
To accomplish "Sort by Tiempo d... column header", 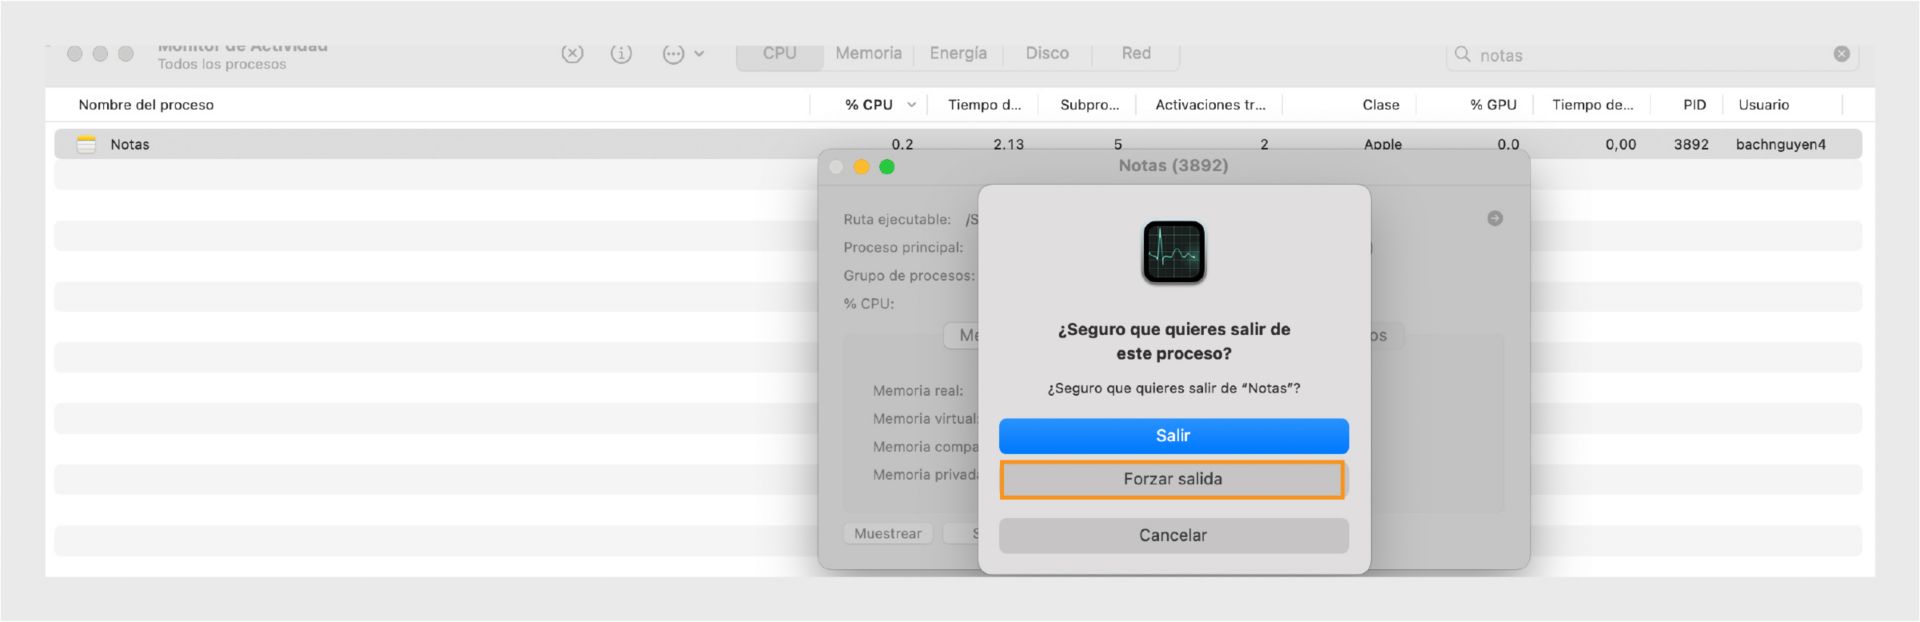I will point(984,105).
